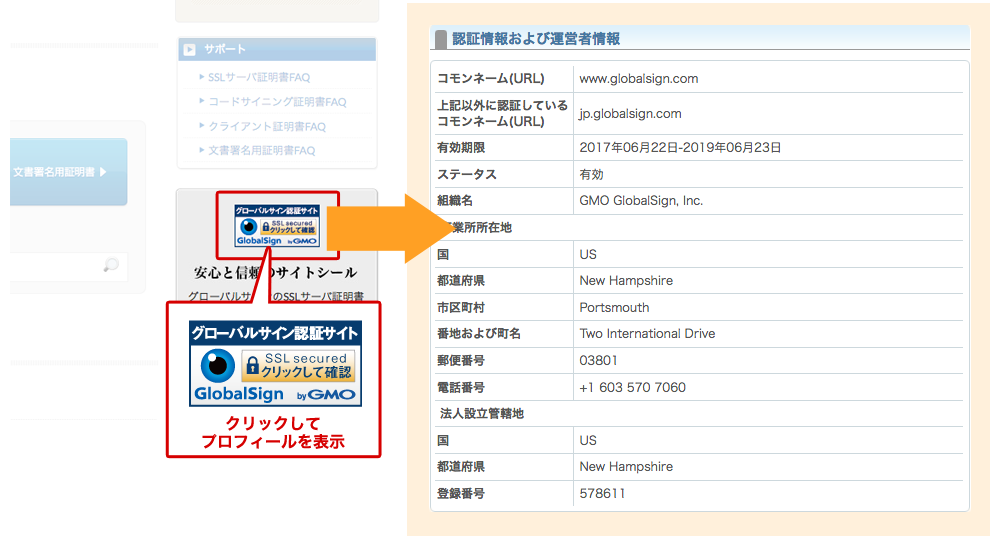Click registration number 578611
Image resolution: width=993 pixels, height=536 pixels.
click(x=602, y=494)
